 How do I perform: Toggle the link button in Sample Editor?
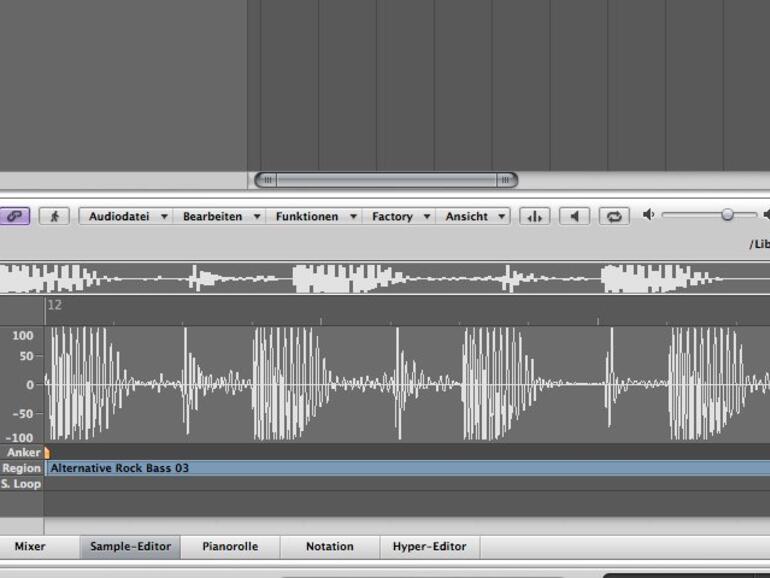pyautogui.click(x=14, y=216)
